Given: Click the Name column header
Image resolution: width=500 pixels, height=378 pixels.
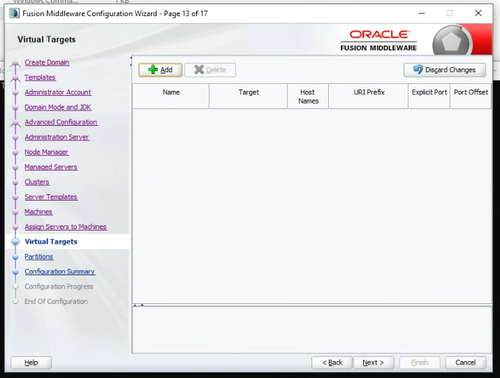Looking at the screenshot, I should click(x=171, y=96).
